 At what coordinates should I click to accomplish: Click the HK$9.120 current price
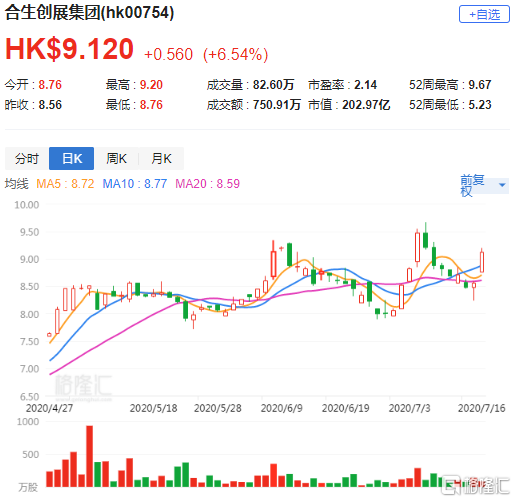(x=69, y=49)
